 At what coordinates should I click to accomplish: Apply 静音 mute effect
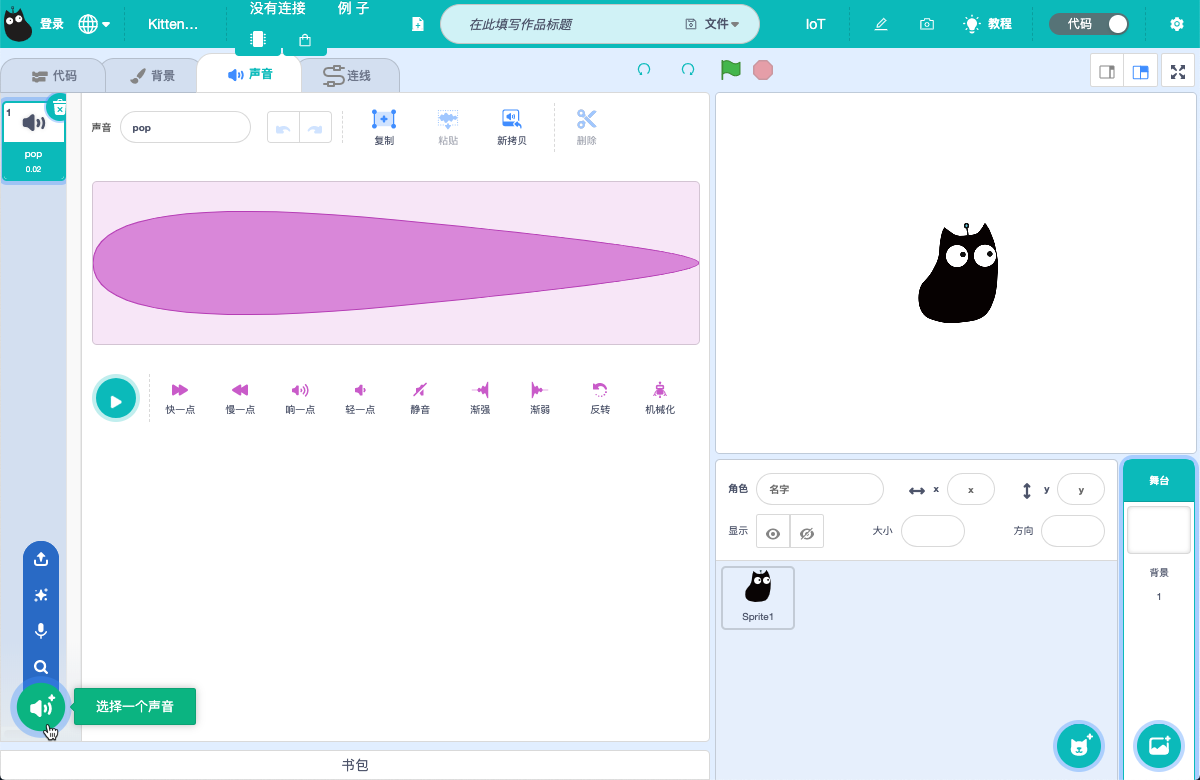[x=420, y=397]
